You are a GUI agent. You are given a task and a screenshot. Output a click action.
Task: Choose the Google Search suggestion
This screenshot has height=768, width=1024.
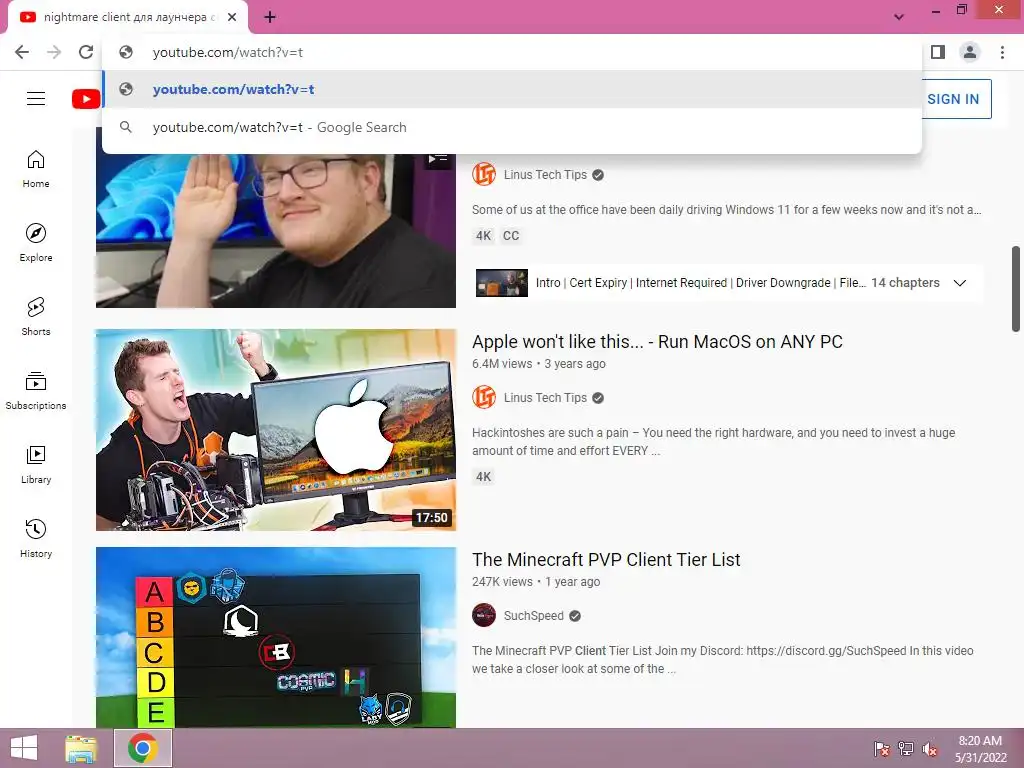tap(512, 127)
